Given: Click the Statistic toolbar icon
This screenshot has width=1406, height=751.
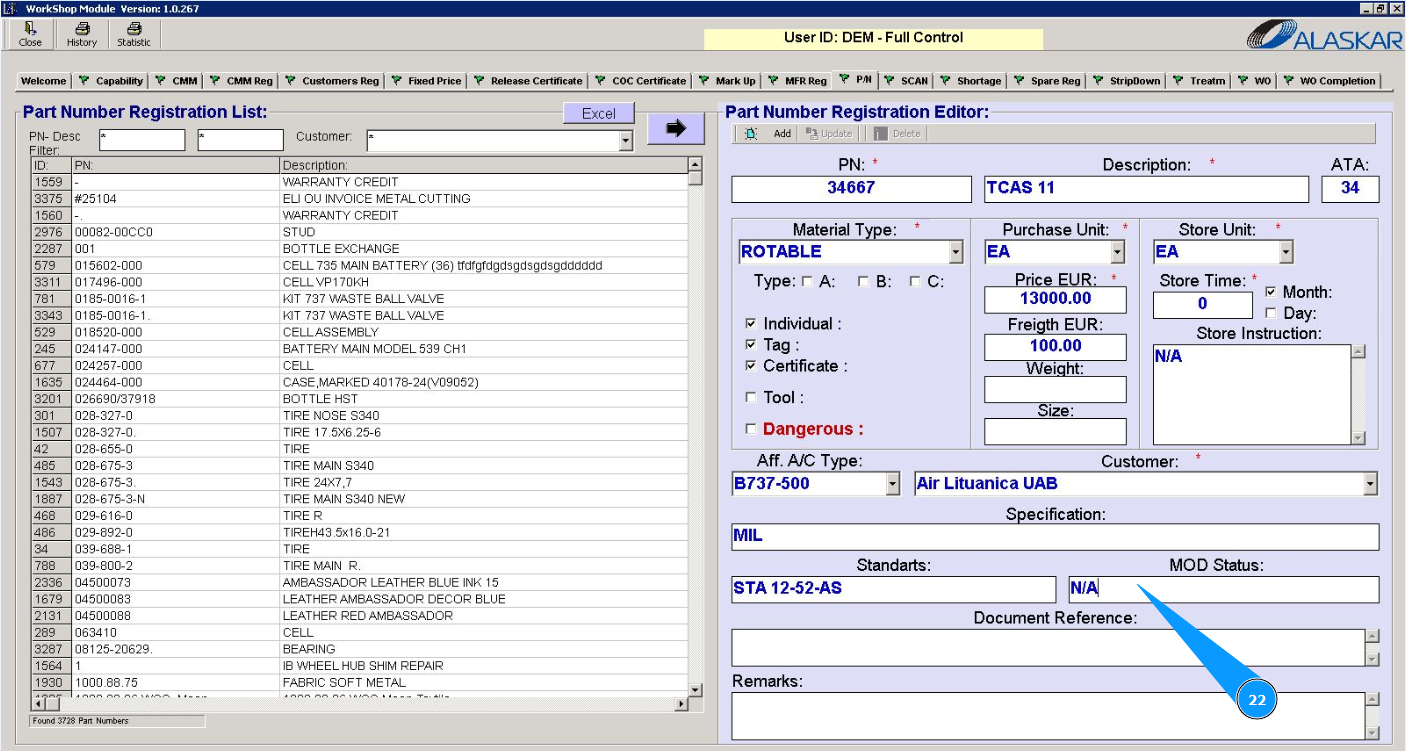Looking at the screenshot, I should (x=134, y=29).
